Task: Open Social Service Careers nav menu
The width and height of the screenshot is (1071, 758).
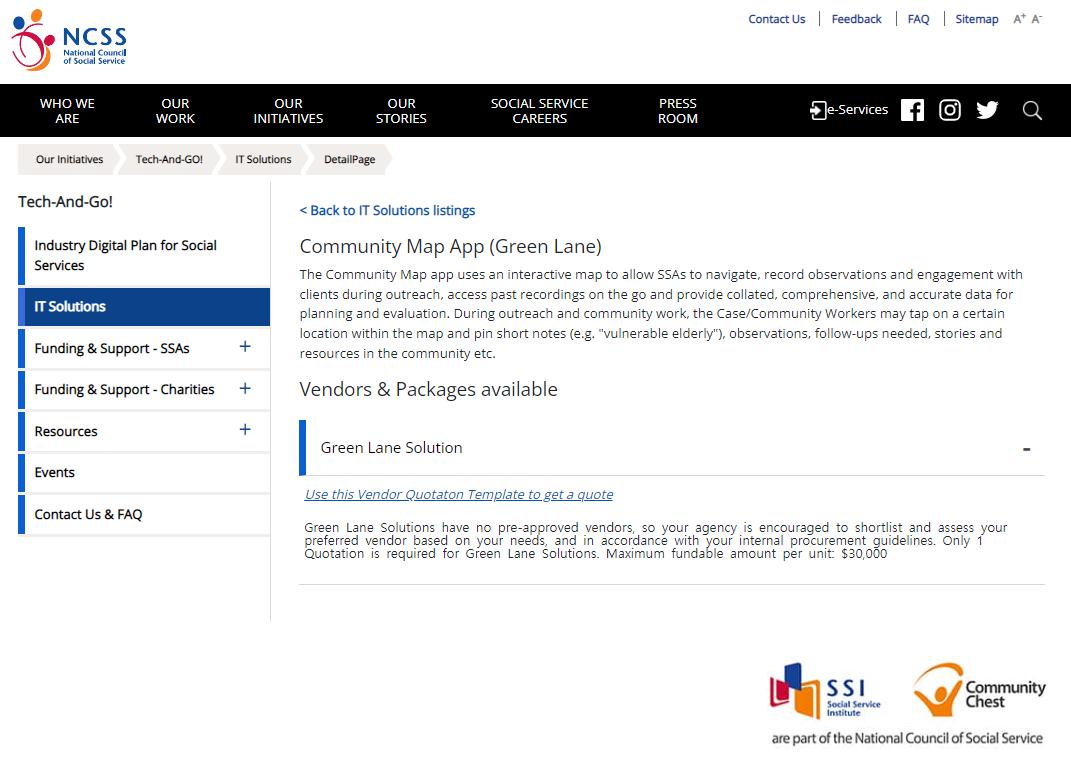Action: [x=539, y=110]
